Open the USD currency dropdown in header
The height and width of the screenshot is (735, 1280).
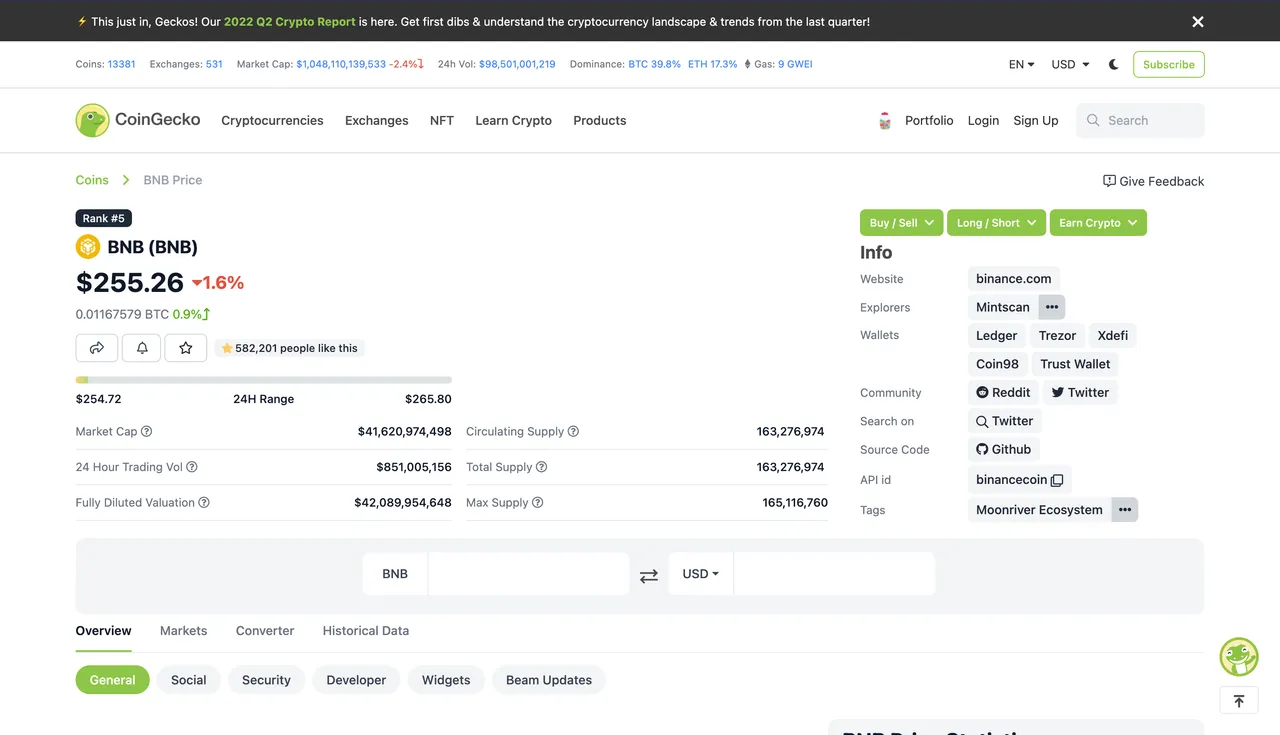tap(1071, 64)
